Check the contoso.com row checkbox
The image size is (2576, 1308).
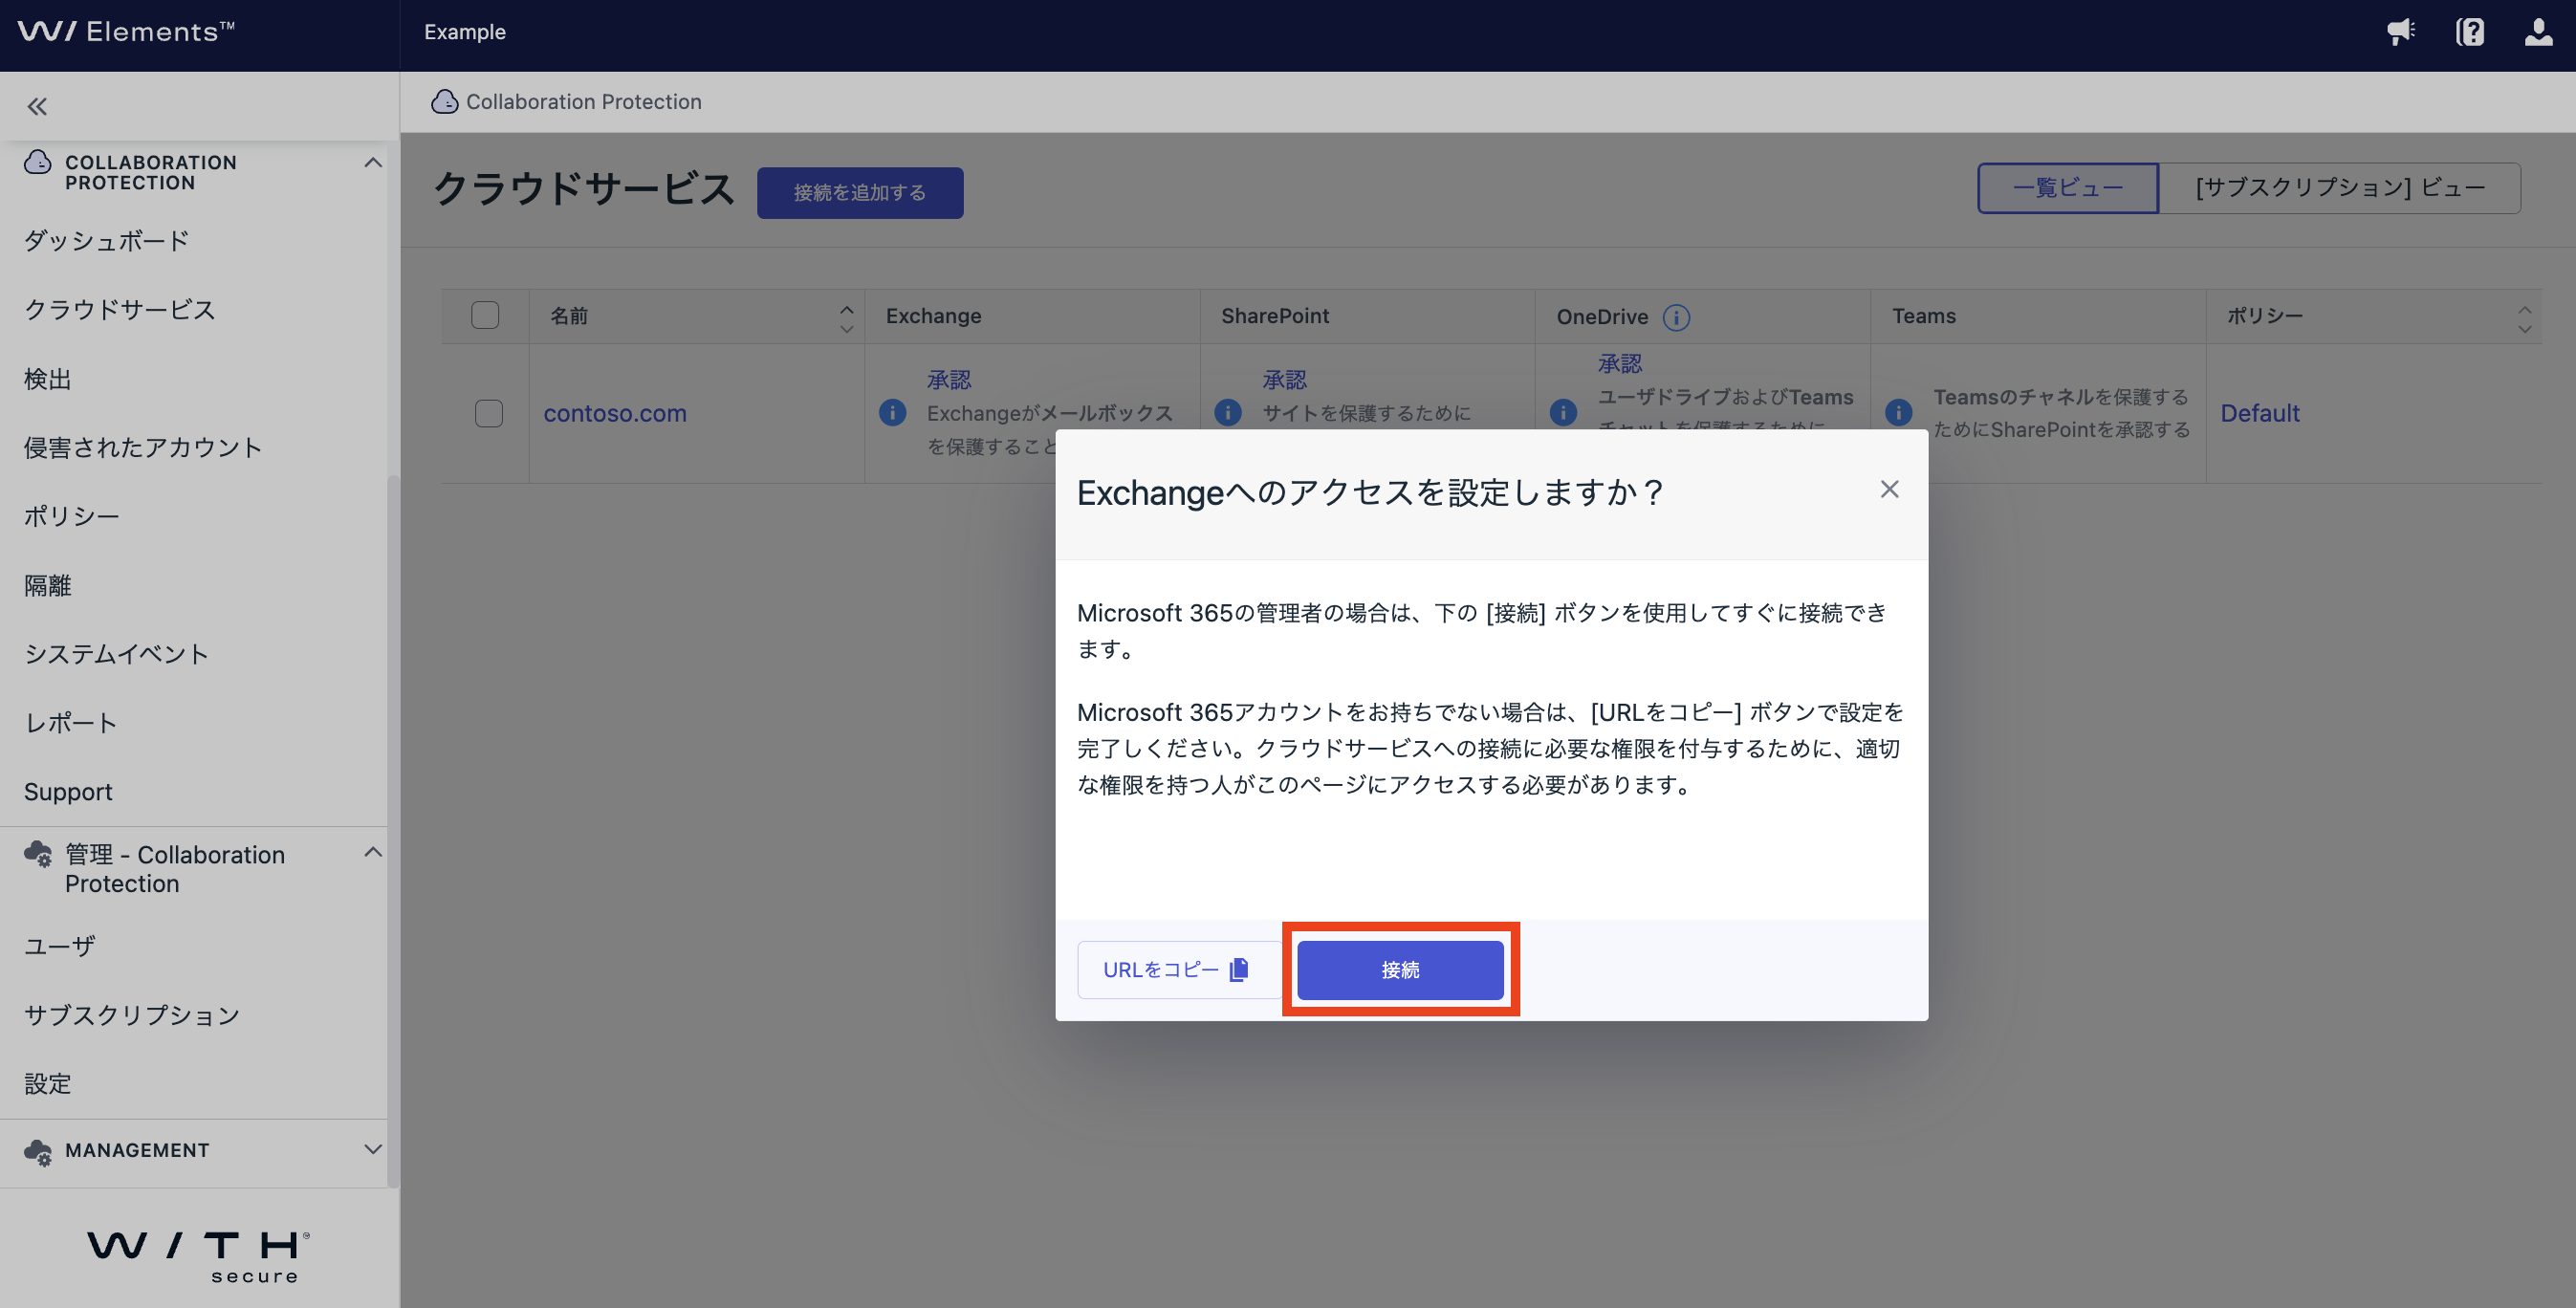(x=489, y=413)
